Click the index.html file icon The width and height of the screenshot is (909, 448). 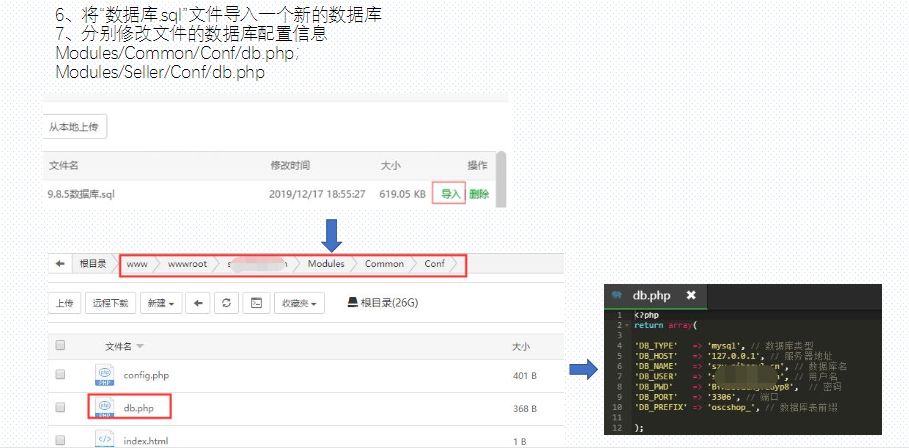104,439
